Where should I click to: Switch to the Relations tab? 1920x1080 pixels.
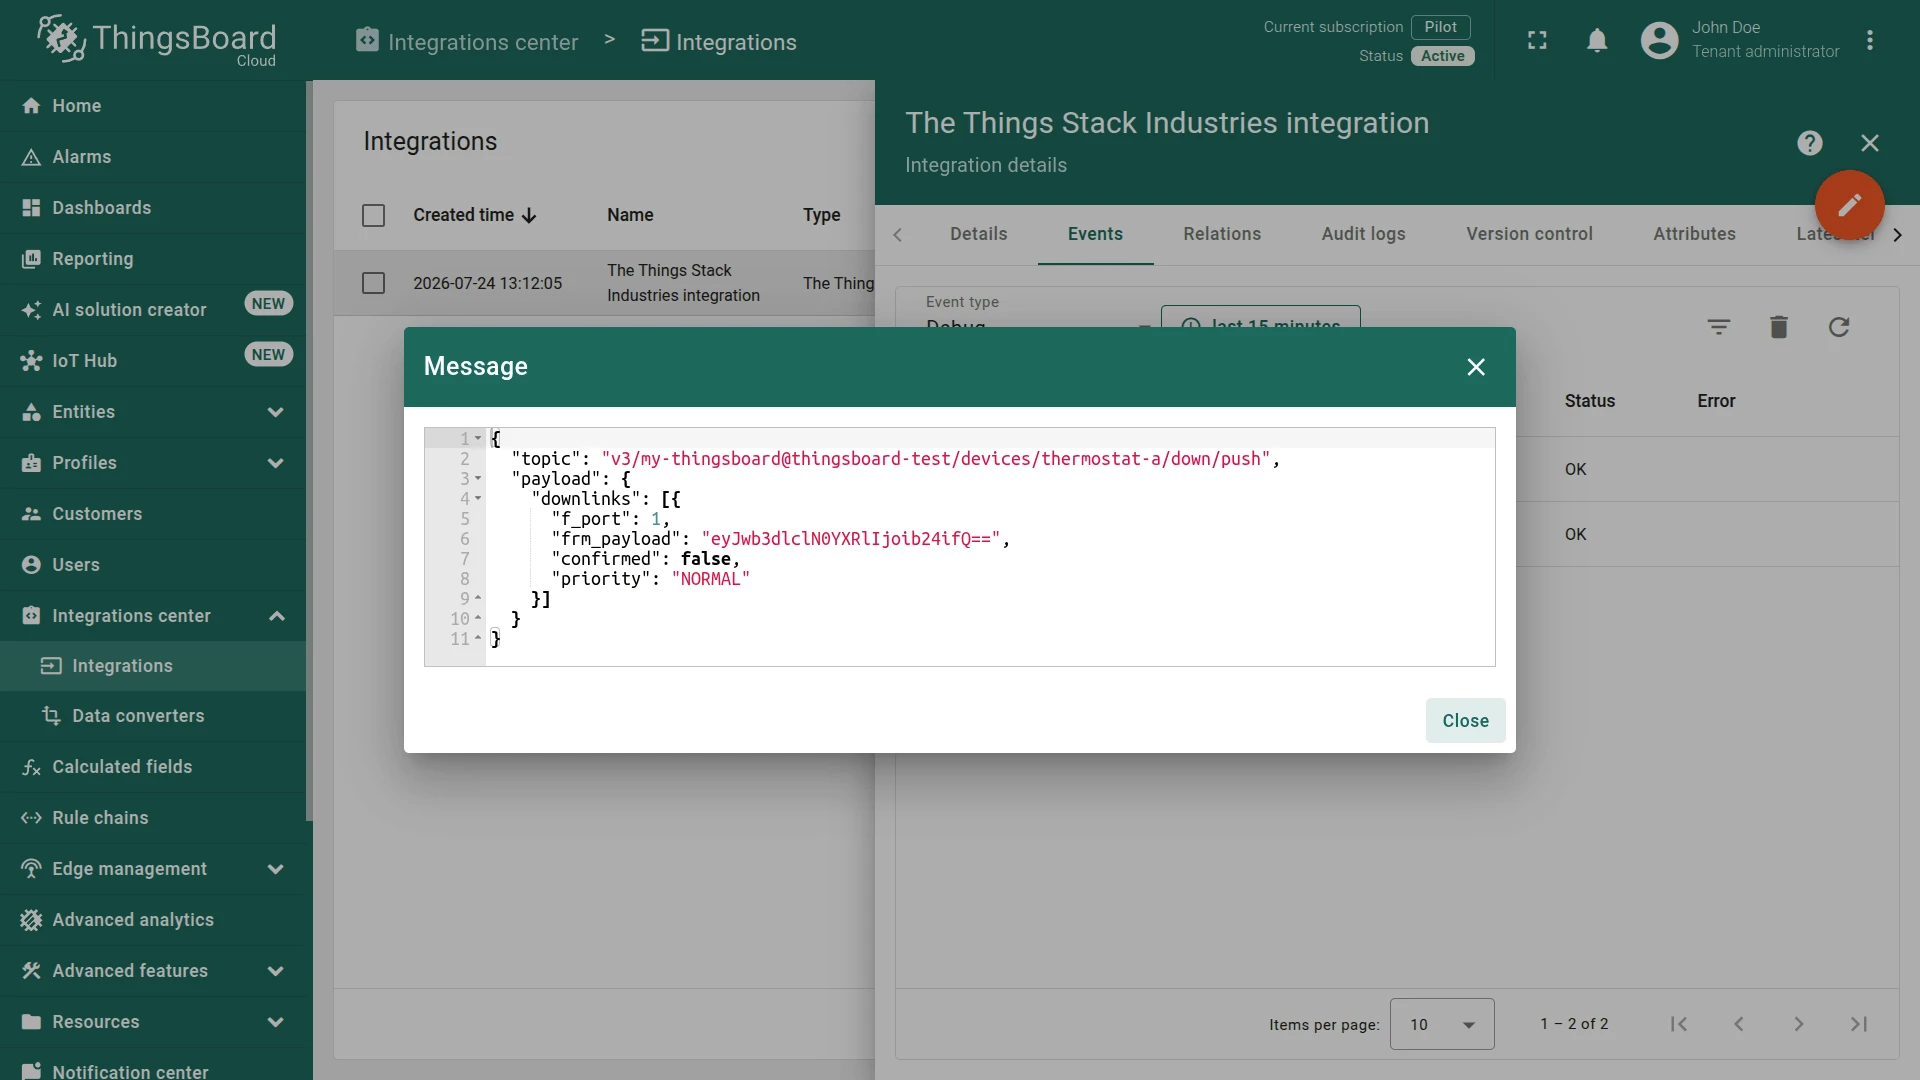pyautogui.click(x=1221, y=234)
